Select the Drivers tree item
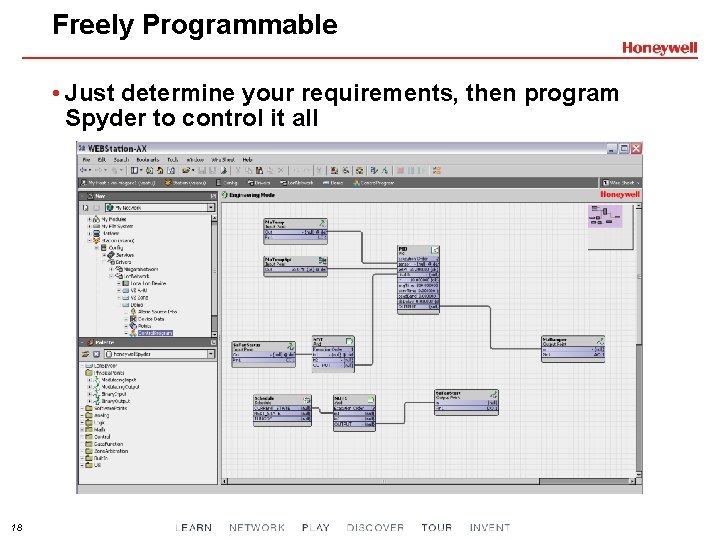The image size is (720, 540). [123, 262]
